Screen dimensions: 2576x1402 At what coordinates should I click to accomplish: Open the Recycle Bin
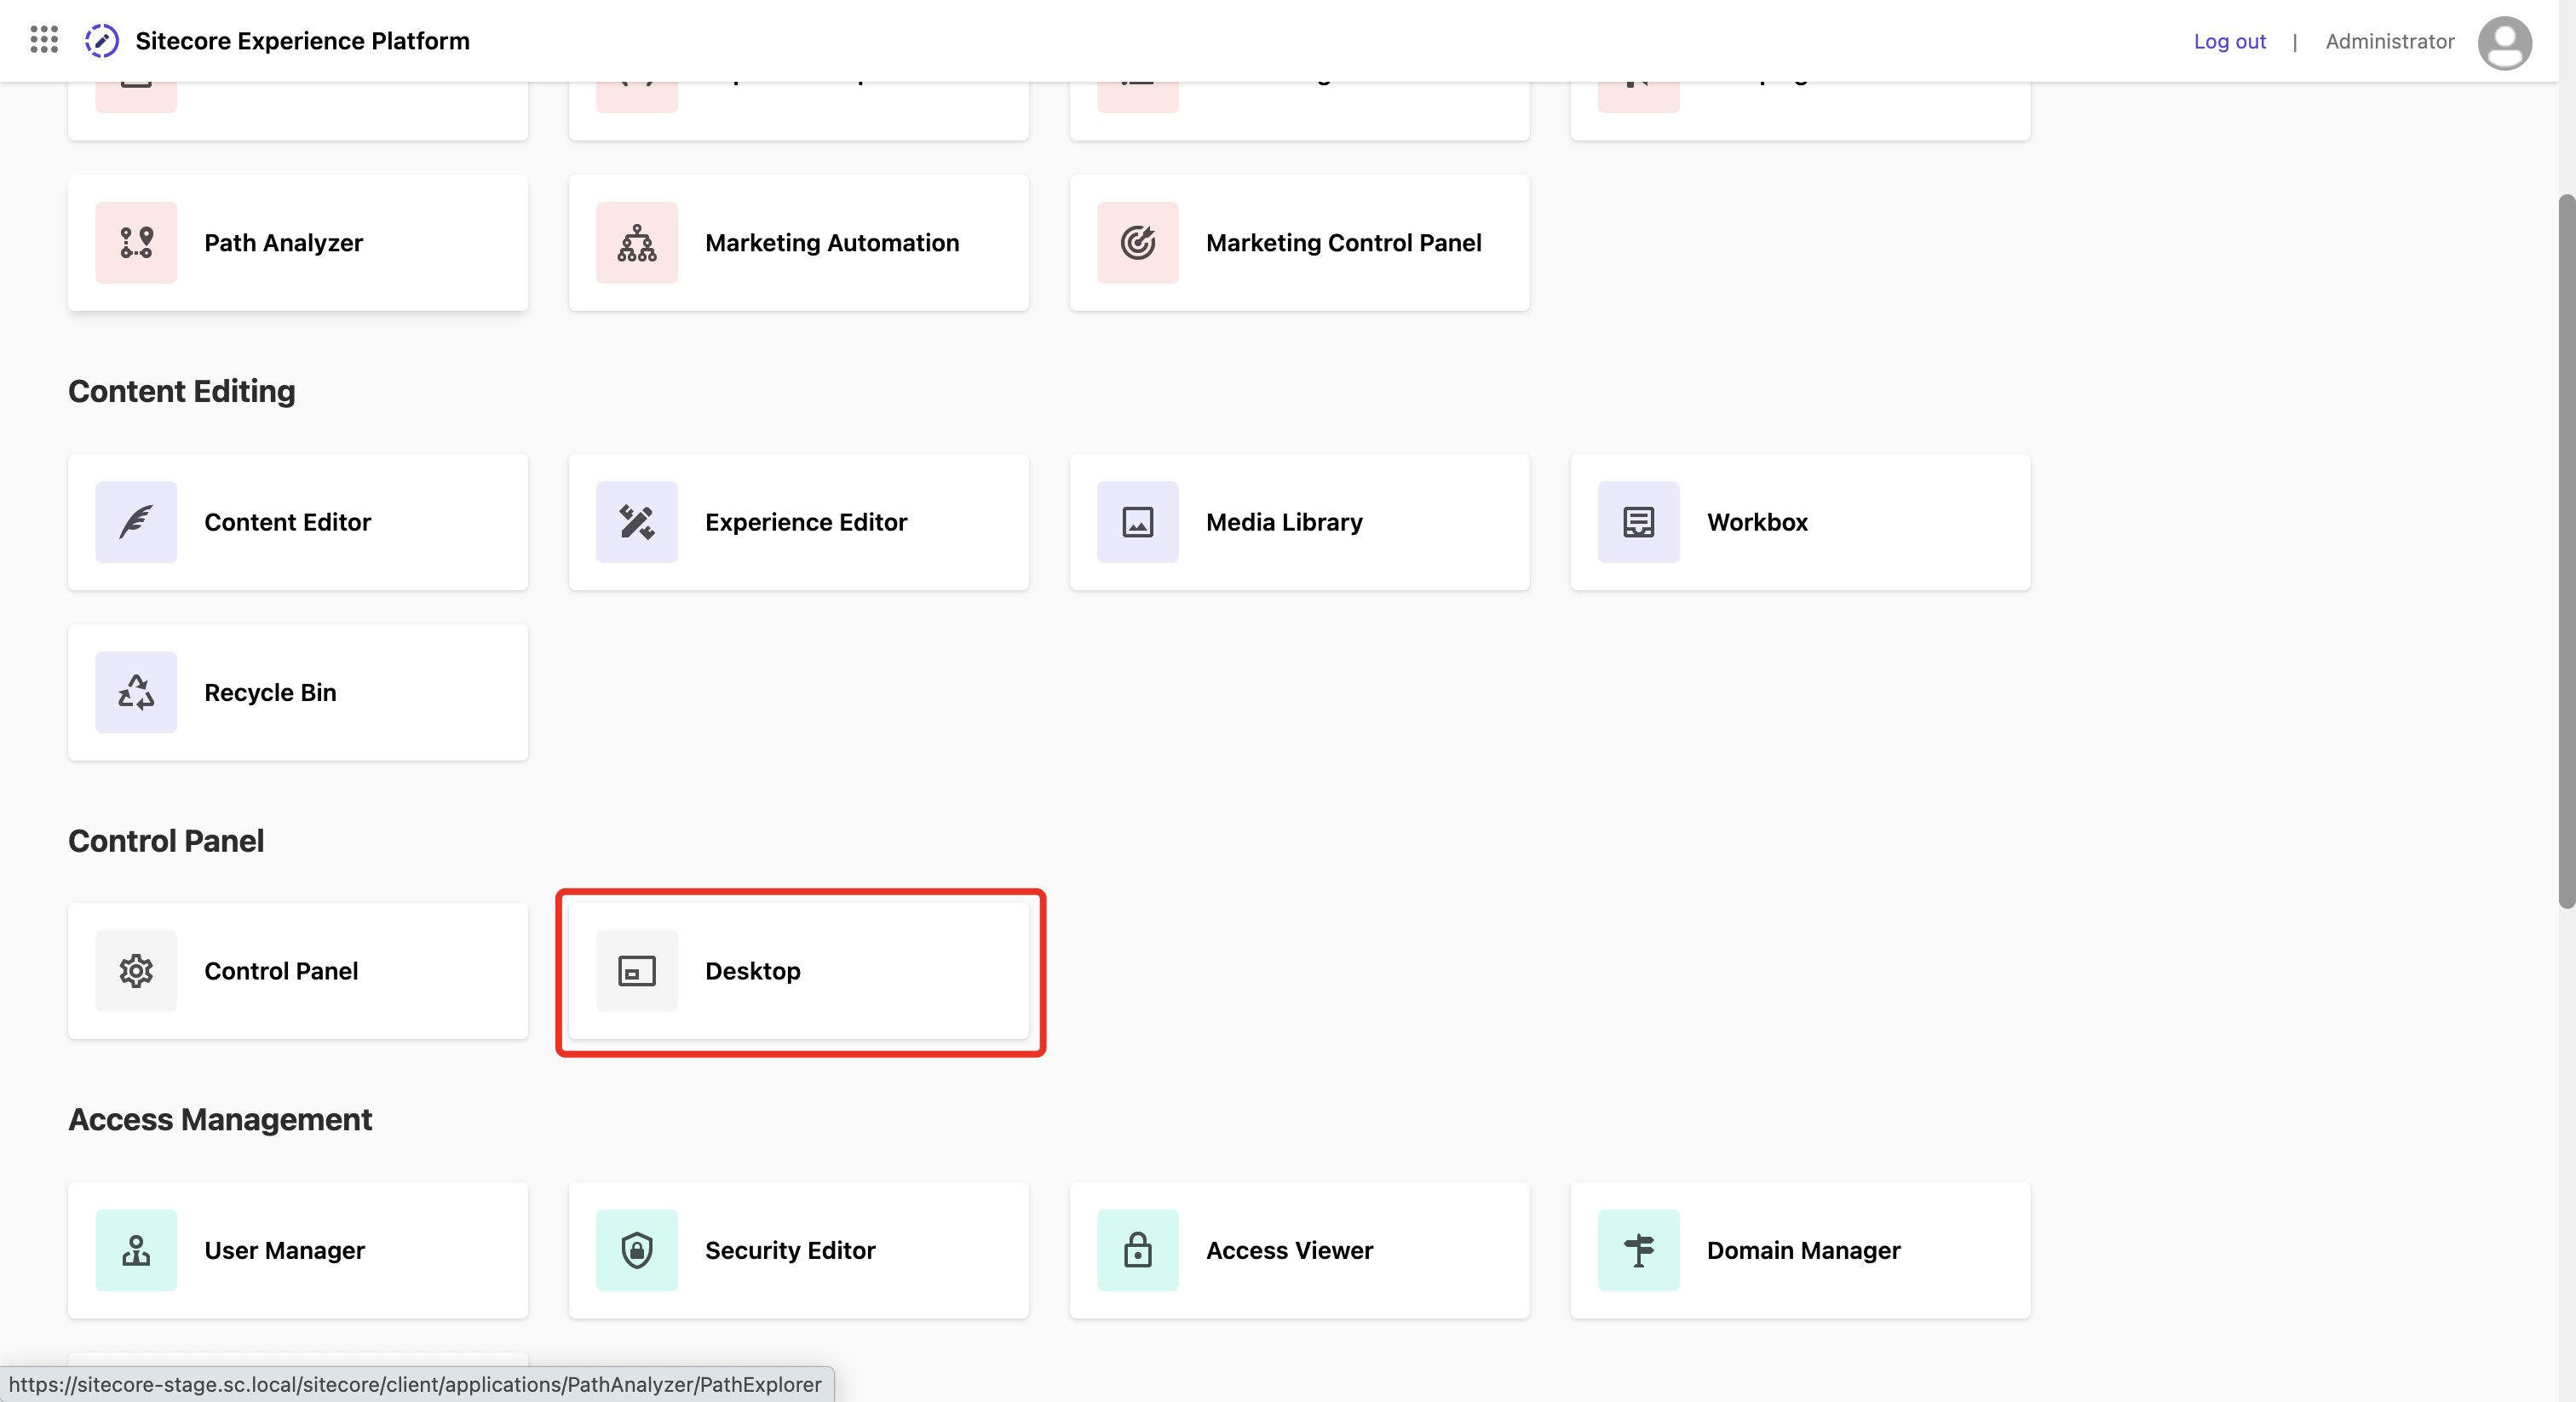coord(298,693)
